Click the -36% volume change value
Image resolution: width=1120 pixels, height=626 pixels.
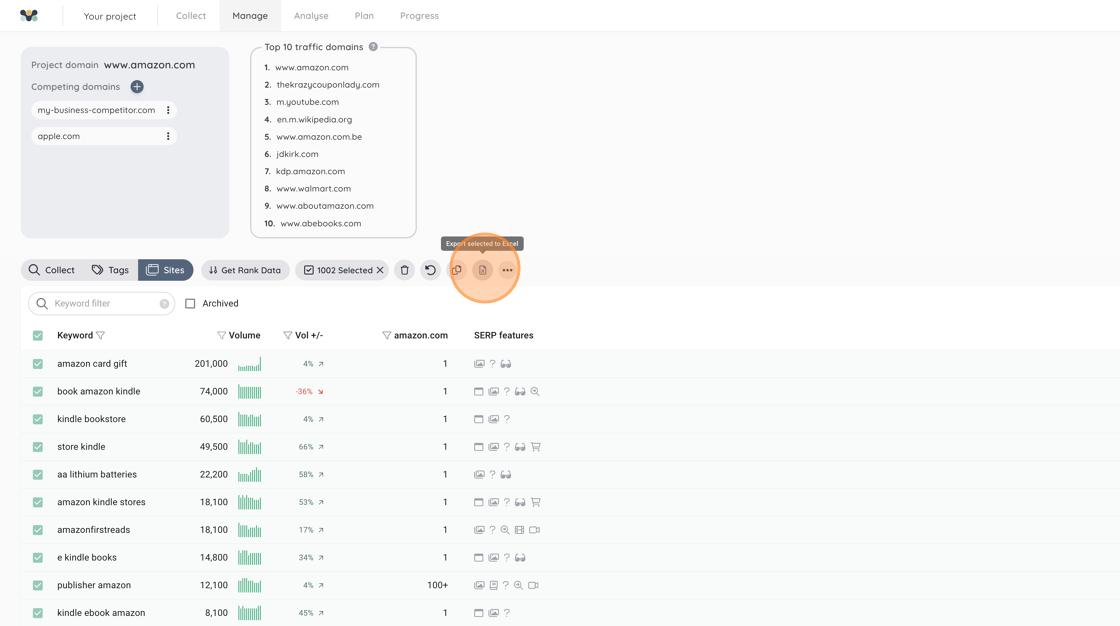[x=304, y=392]
